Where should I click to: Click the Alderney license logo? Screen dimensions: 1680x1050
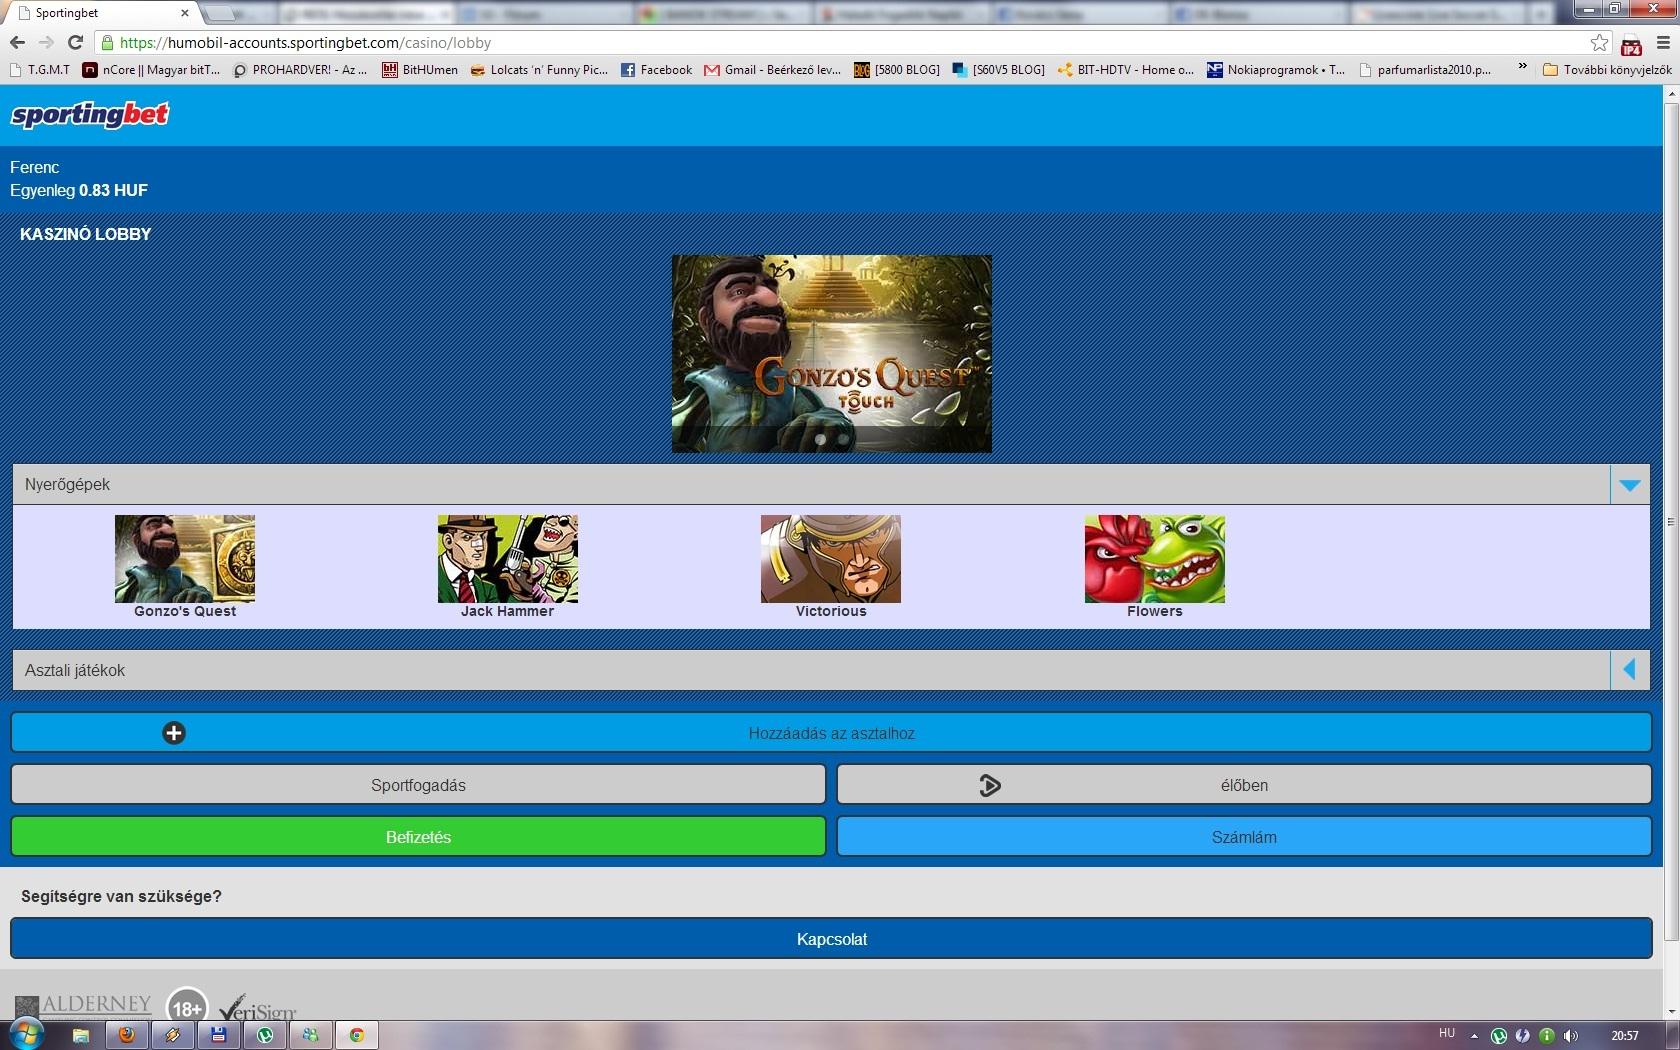[x=84, y=1005]
